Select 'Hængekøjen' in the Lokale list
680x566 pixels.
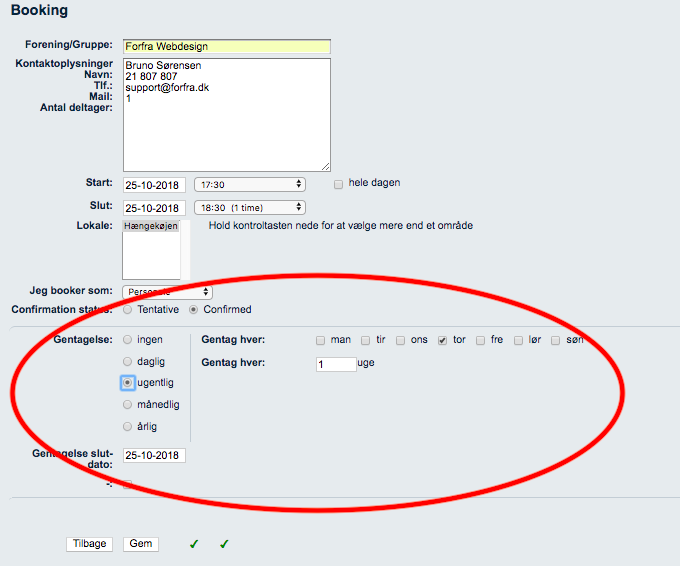click(x=151, y=227)
